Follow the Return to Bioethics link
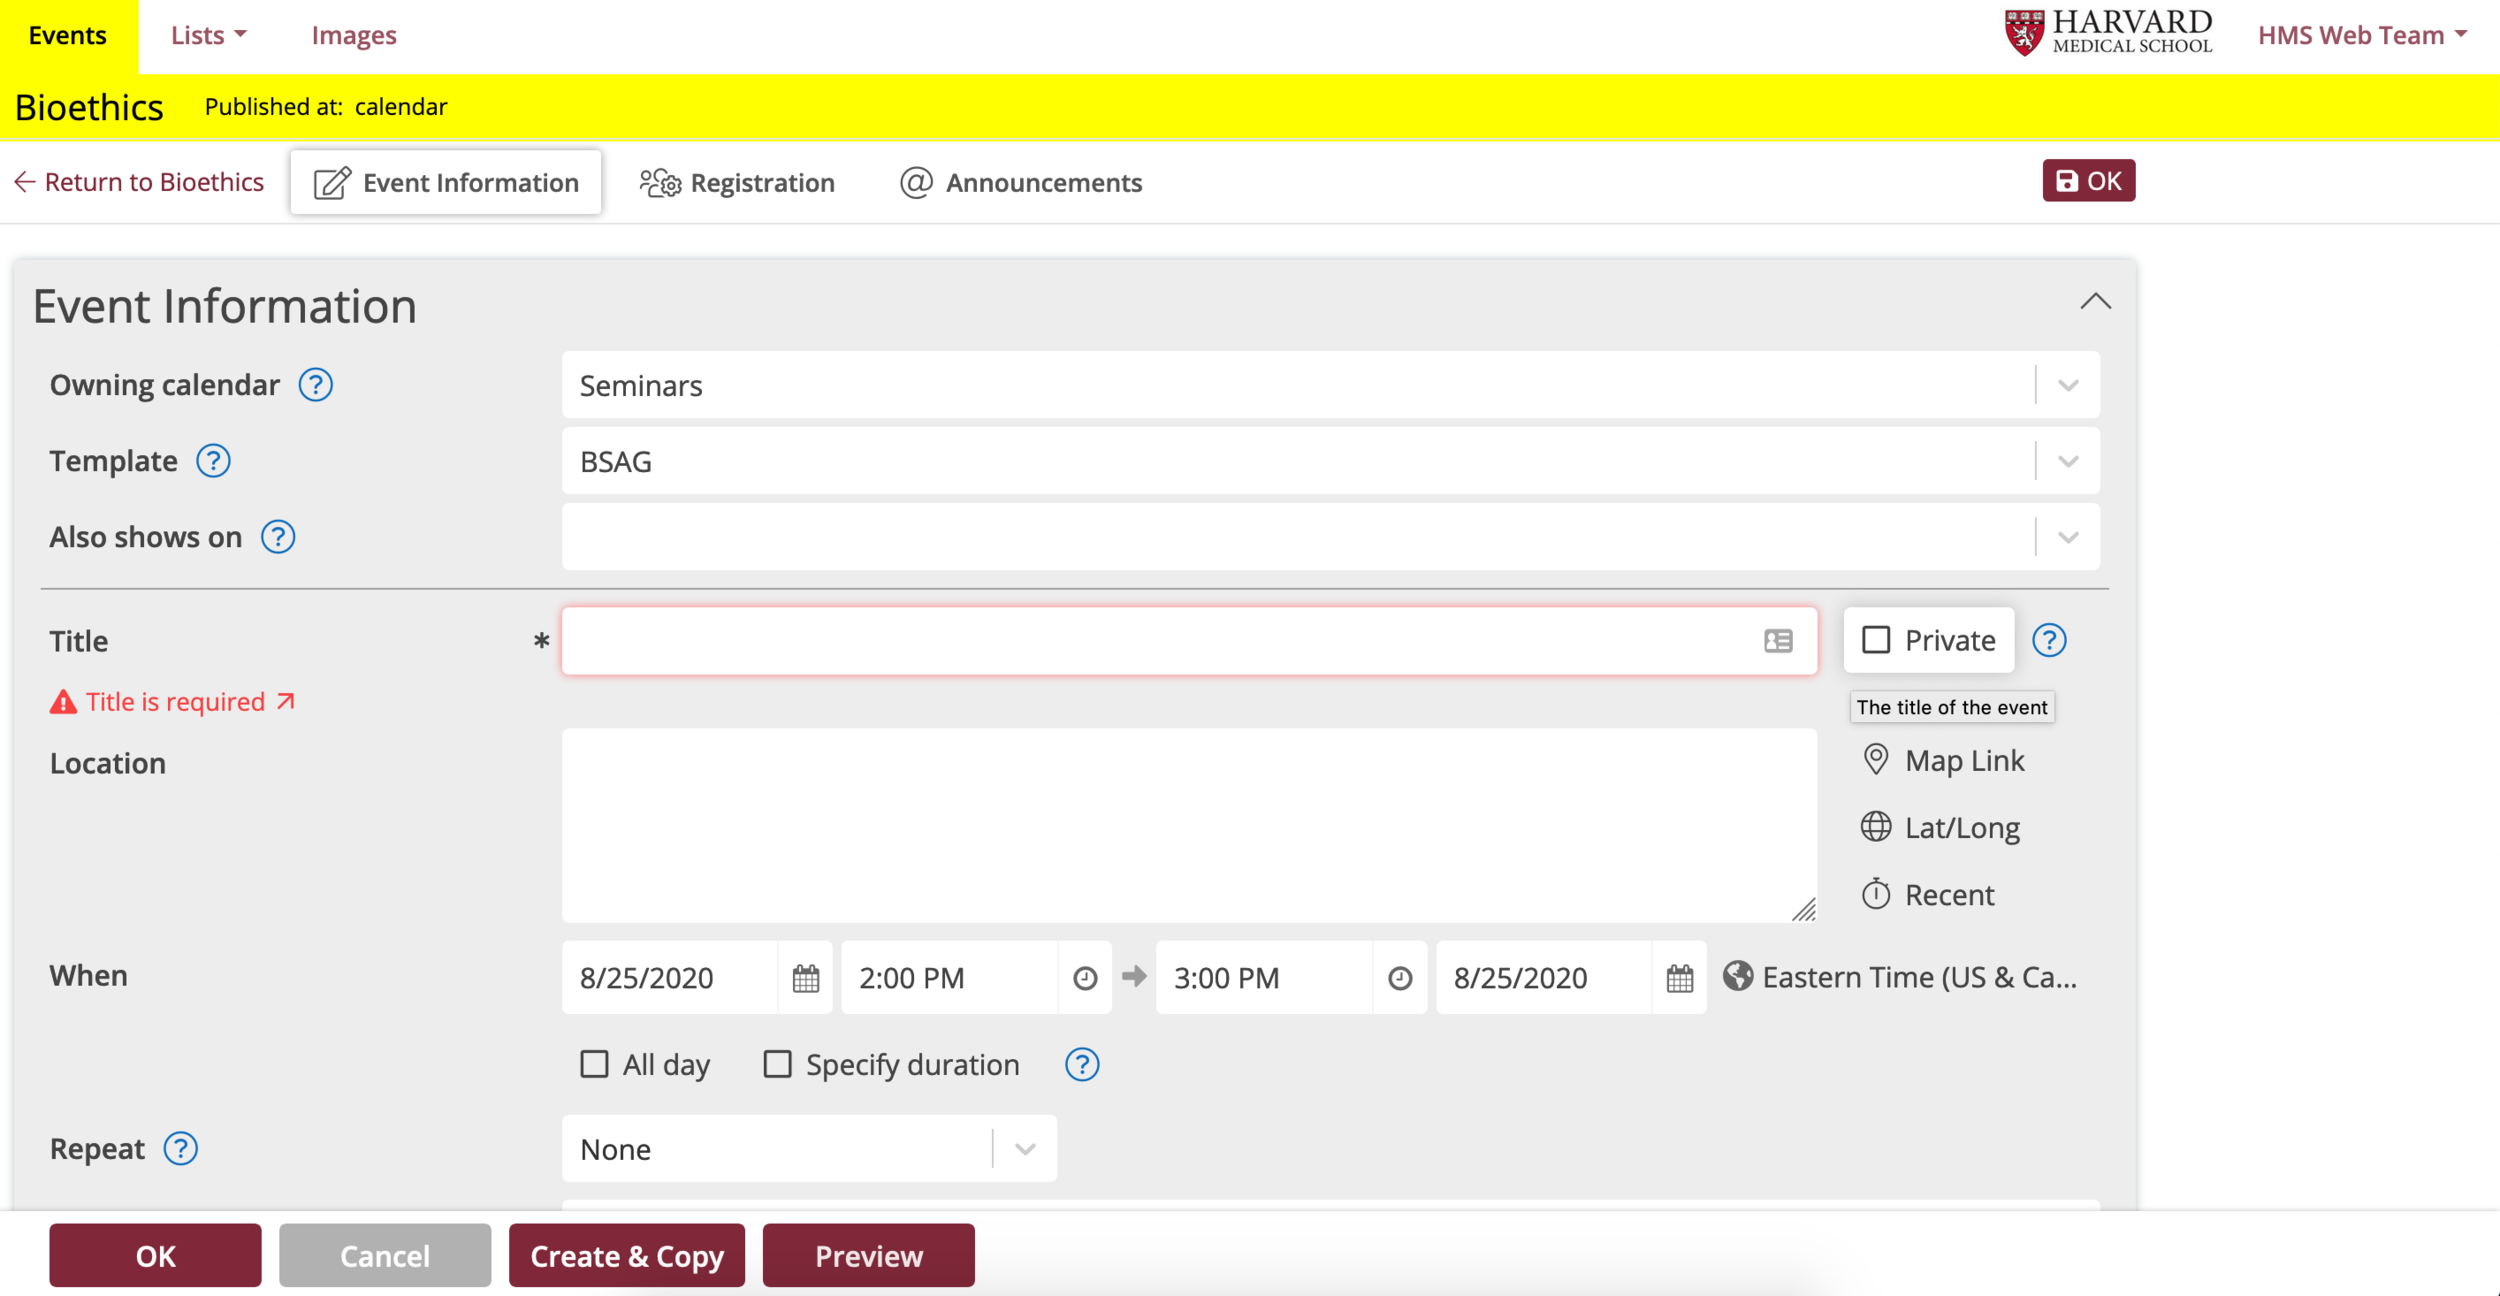The height and width of the screenshot is (1296, 2500). 140,182
